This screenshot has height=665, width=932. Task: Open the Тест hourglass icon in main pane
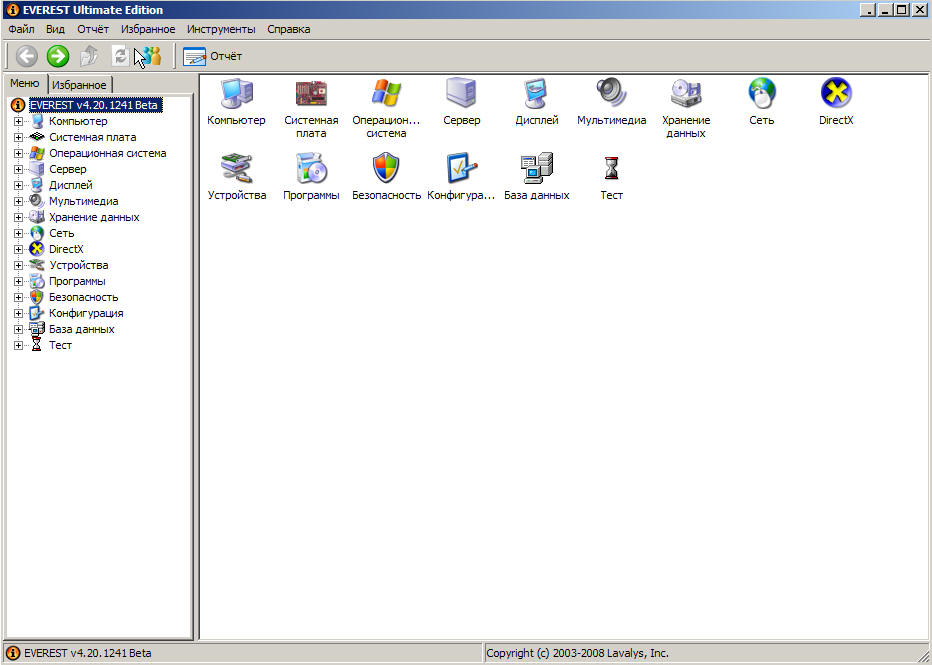click(x=612, y=168)
